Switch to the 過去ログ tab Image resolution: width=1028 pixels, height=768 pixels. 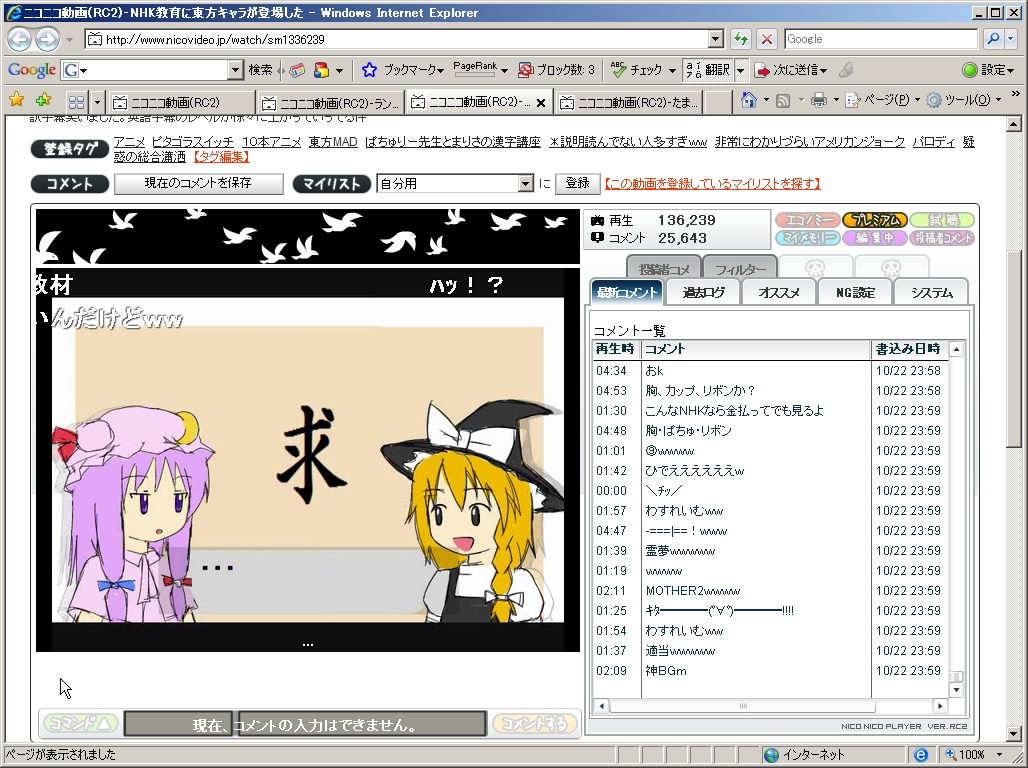coord(703,293)
